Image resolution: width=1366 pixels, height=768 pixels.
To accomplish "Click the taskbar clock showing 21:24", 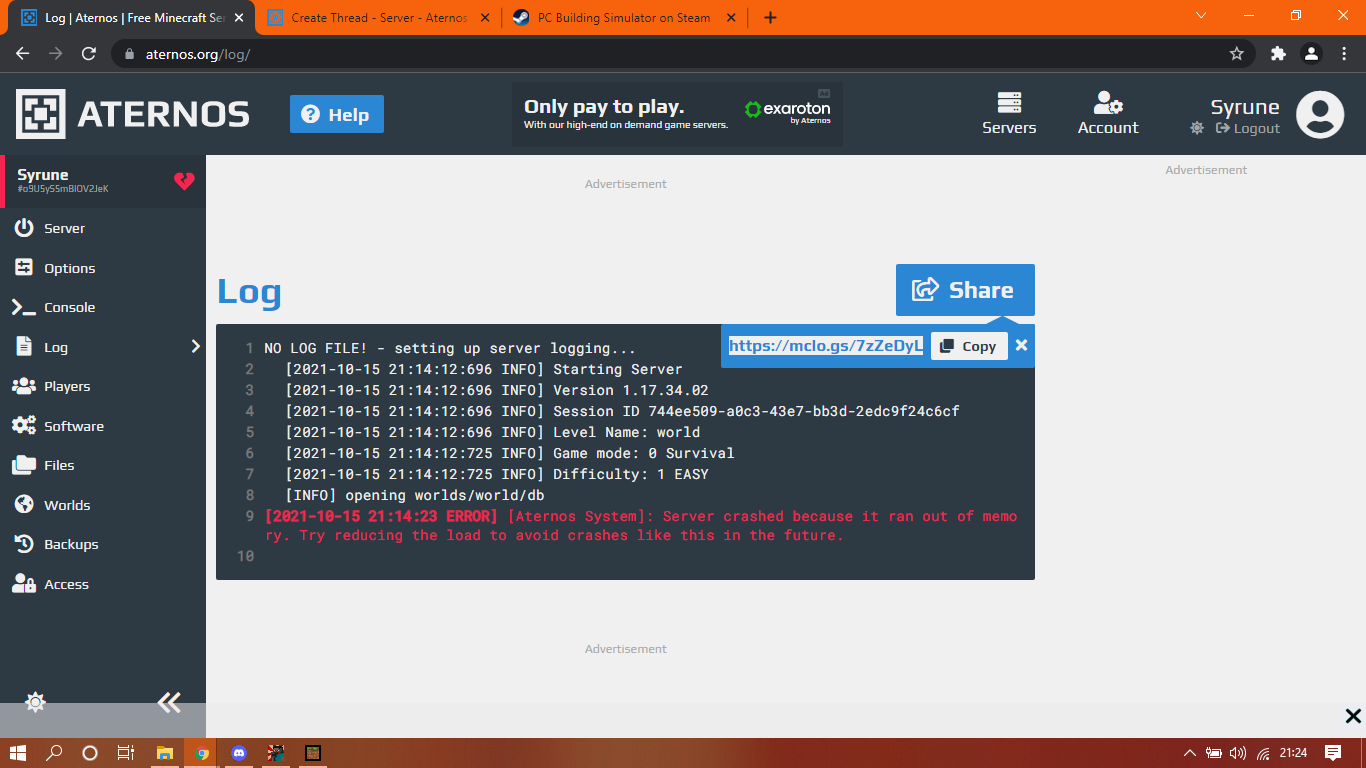I will (1293, 753).
